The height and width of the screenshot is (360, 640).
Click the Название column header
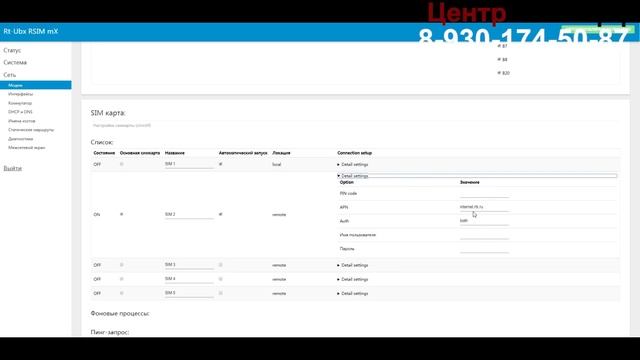(x=175, y=153)
